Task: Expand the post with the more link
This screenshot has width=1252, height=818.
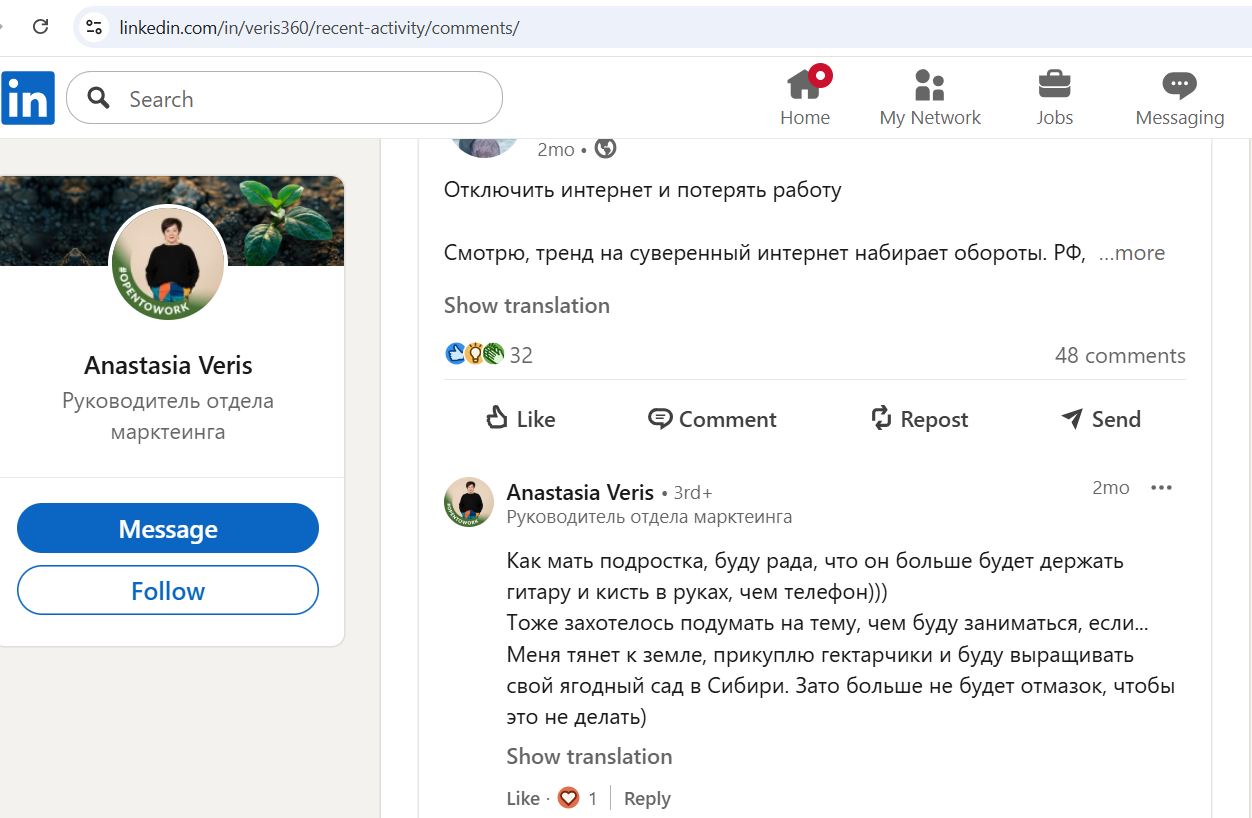Action: [x=1134, y=253]
